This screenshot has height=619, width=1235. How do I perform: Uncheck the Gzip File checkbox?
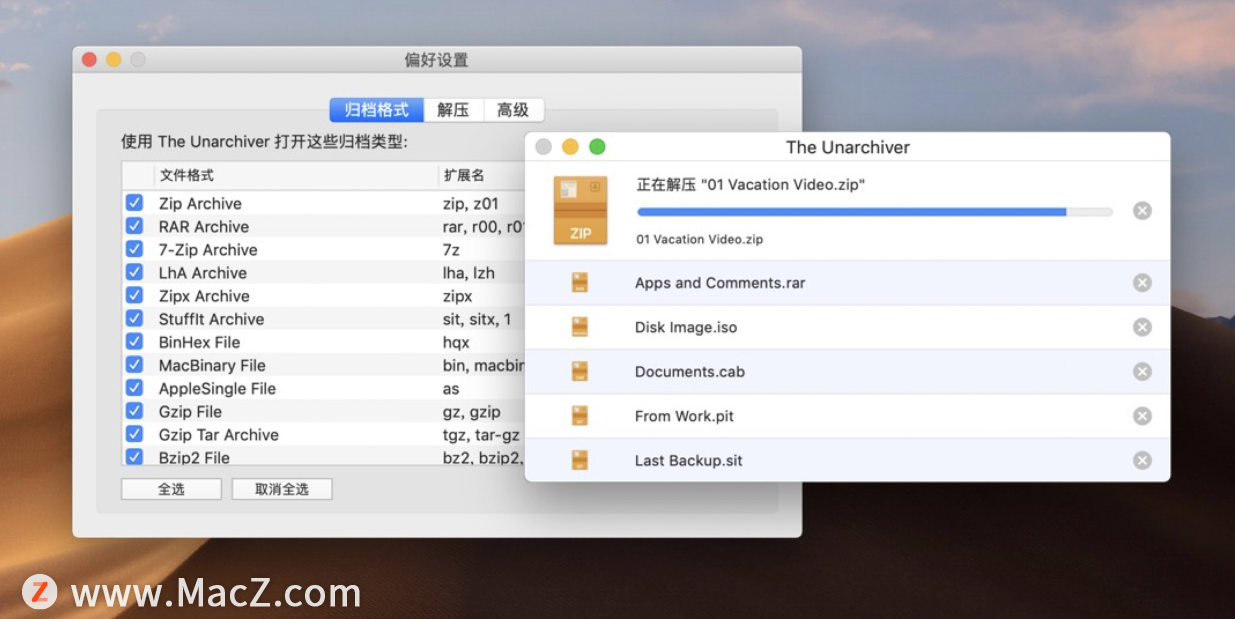134,411
